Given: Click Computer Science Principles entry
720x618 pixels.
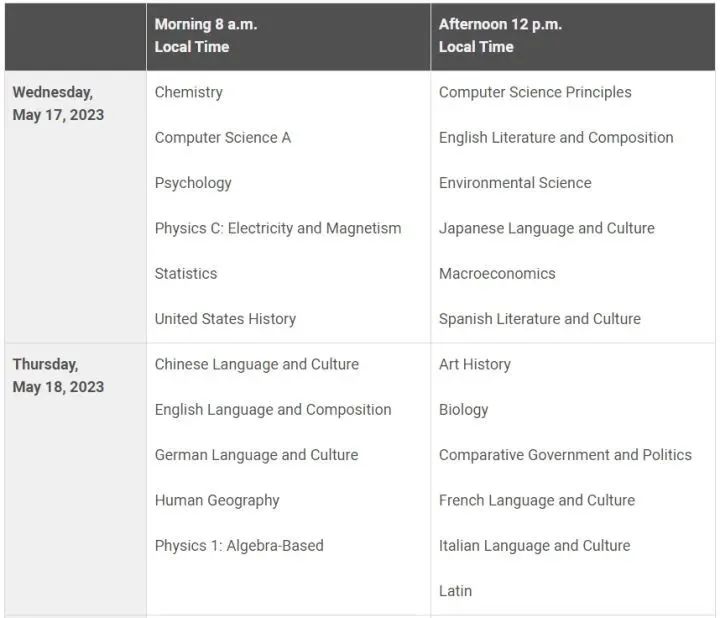Looking at the screenshot, I should pyautogui.click(x=535, y=92).
